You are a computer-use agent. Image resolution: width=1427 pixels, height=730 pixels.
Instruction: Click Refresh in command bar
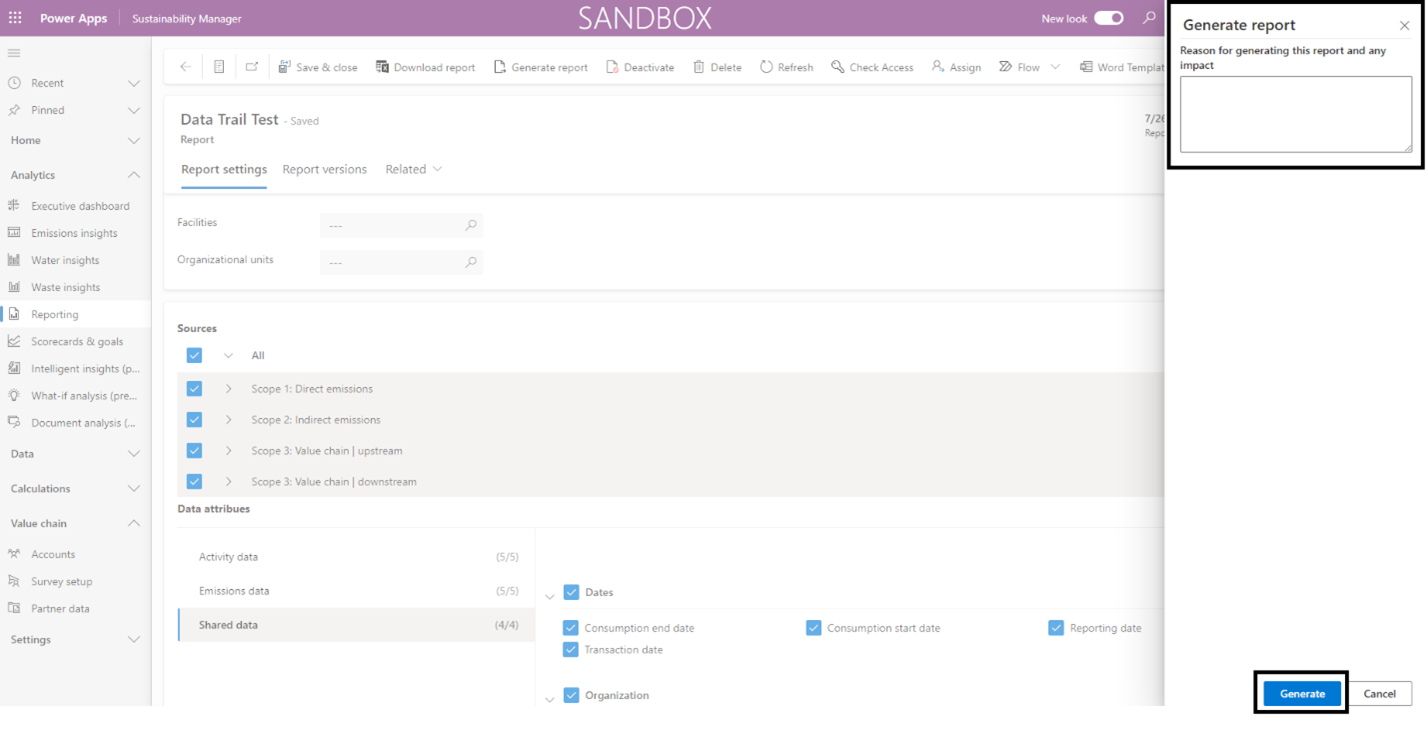786,67
